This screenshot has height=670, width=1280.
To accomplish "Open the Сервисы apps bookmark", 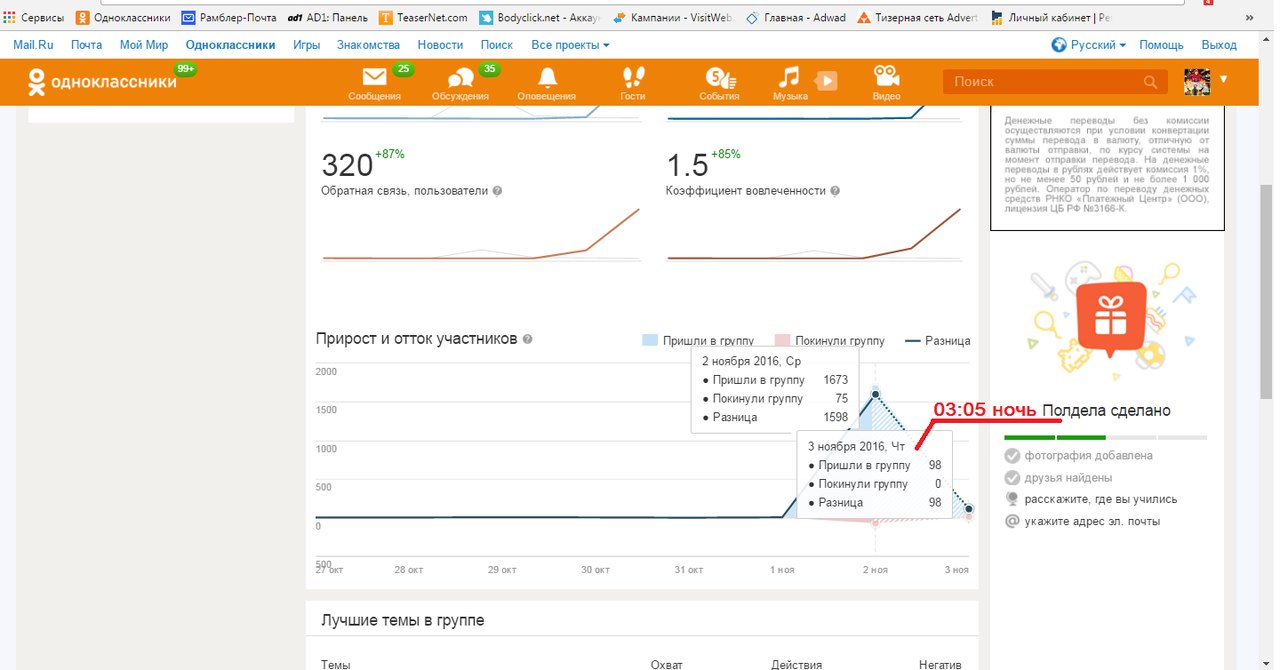I will pos(35,17).
